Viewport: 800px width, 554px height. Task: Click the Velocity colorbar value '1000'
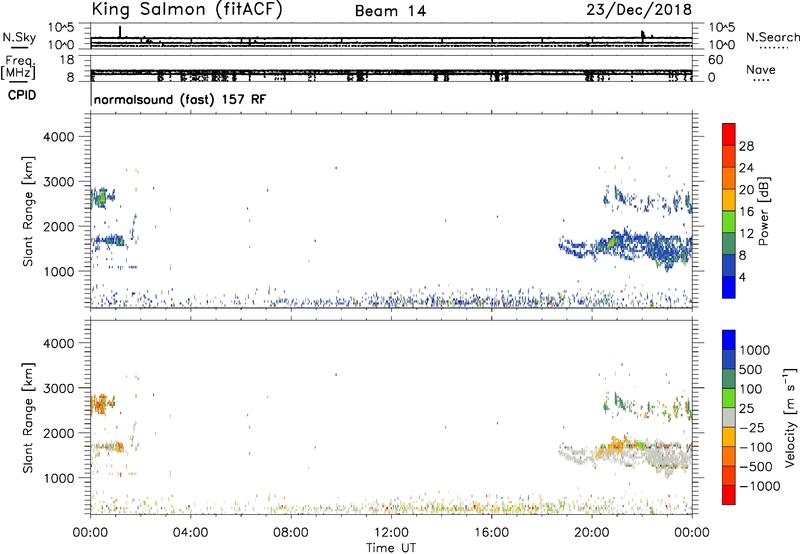click(755, 350)
